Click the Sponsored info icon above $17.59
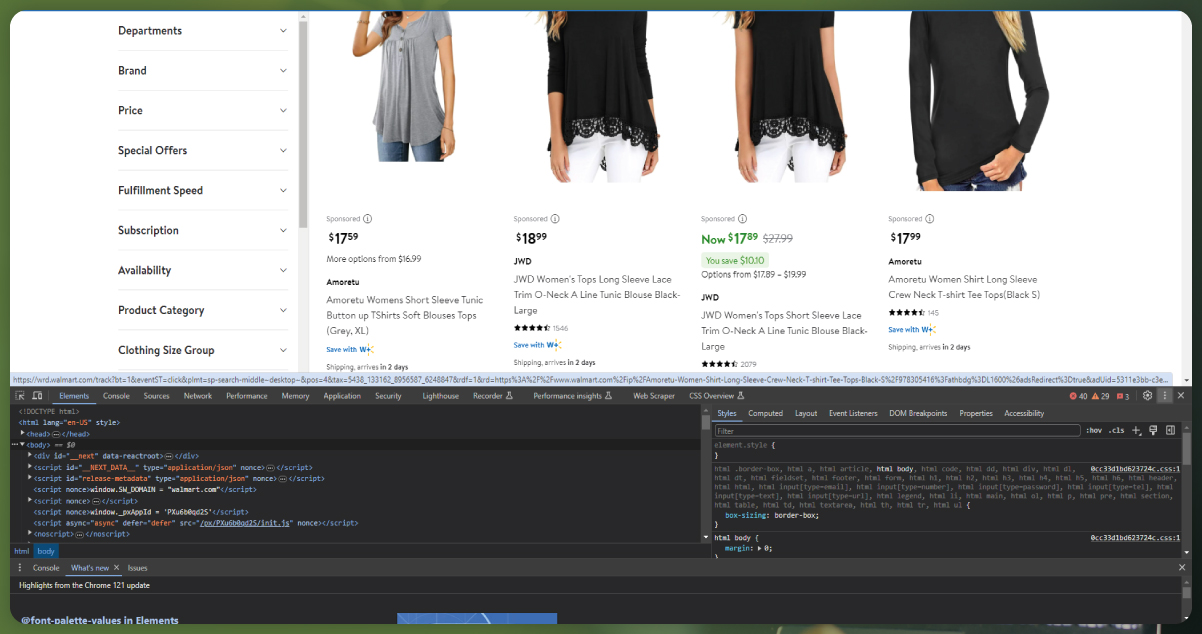 pyautogui.click(x=367, y=219)
